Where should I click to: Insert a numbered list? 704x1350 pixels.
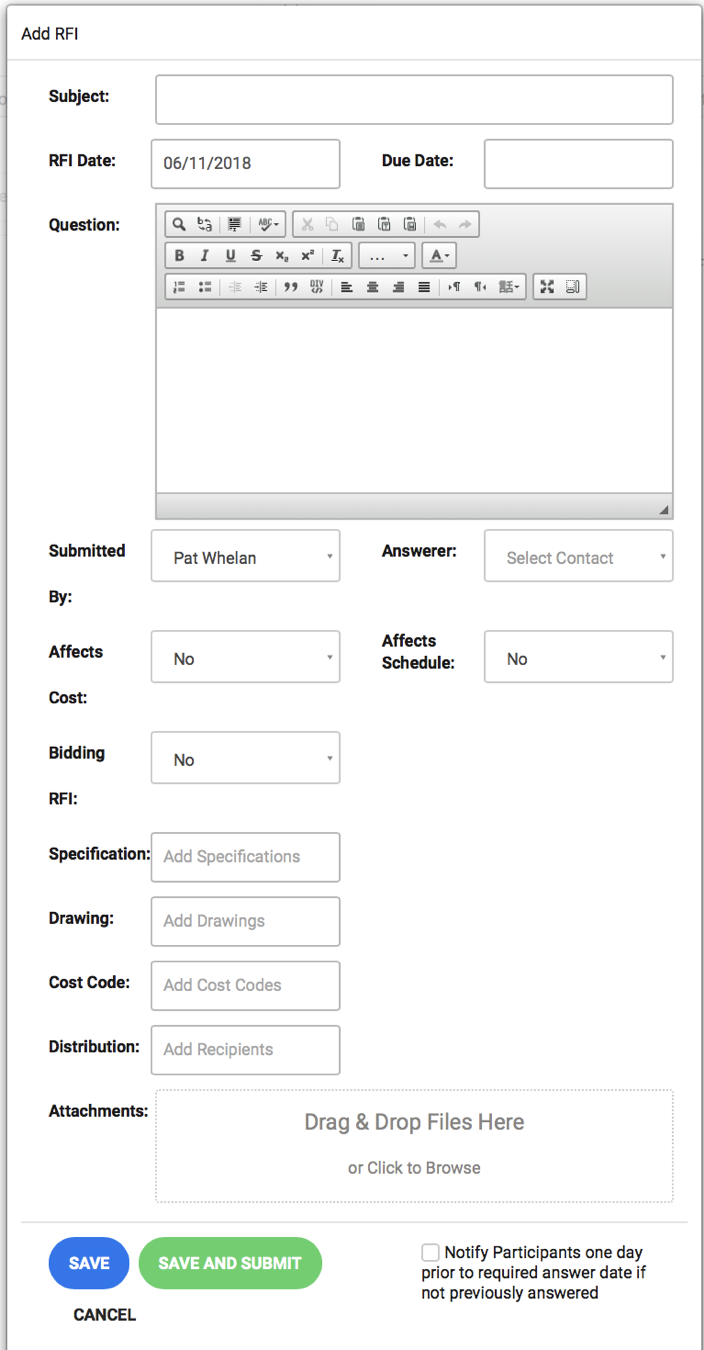tap(179, 287)
